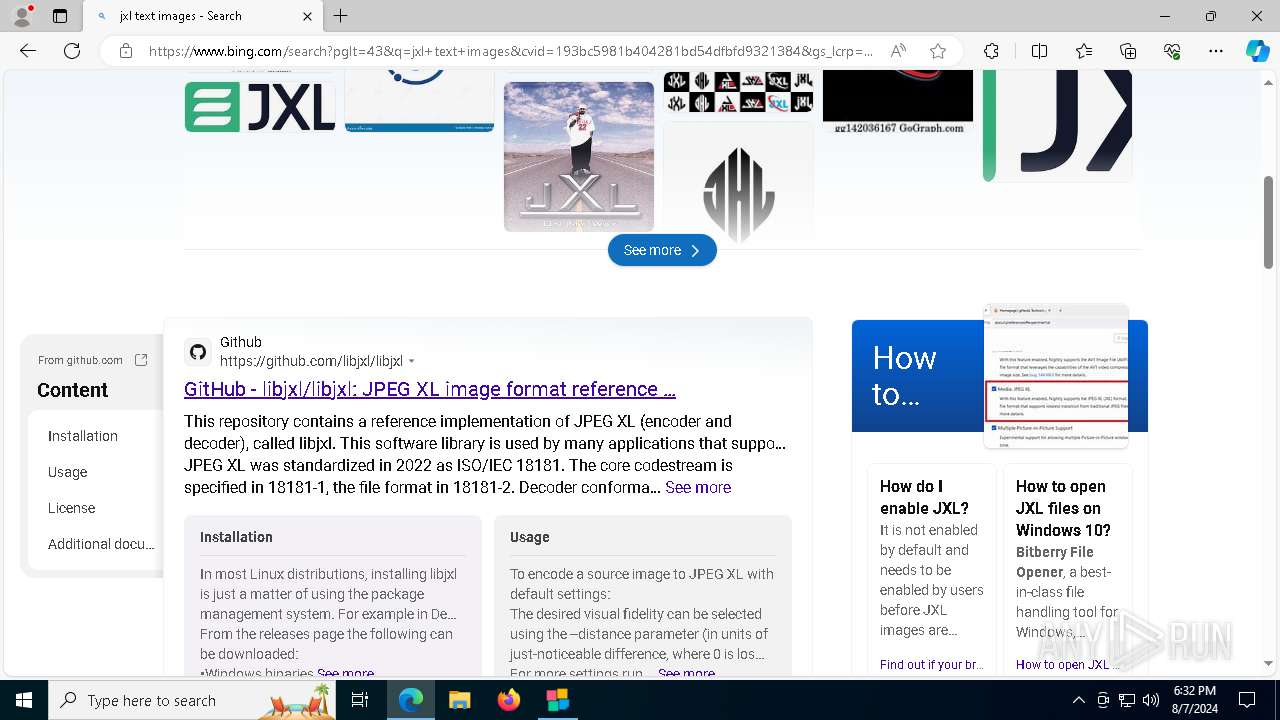Open See more in Installation card
Screen dimensions: 1280x720
(x=345, y=673)
